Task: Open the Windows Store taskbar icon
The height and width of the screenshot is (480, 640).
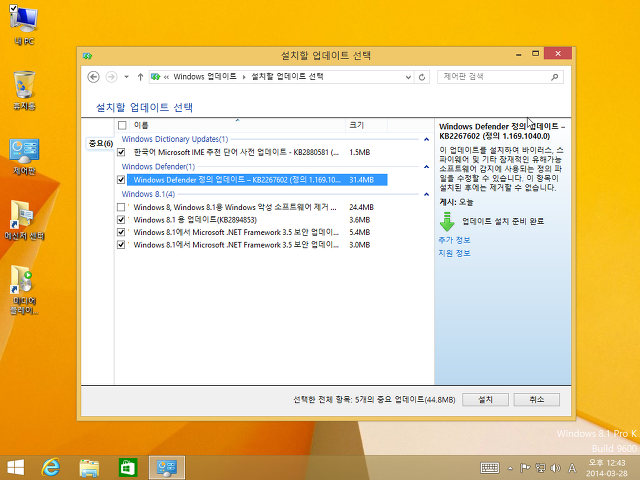Action: click(128, 468)
